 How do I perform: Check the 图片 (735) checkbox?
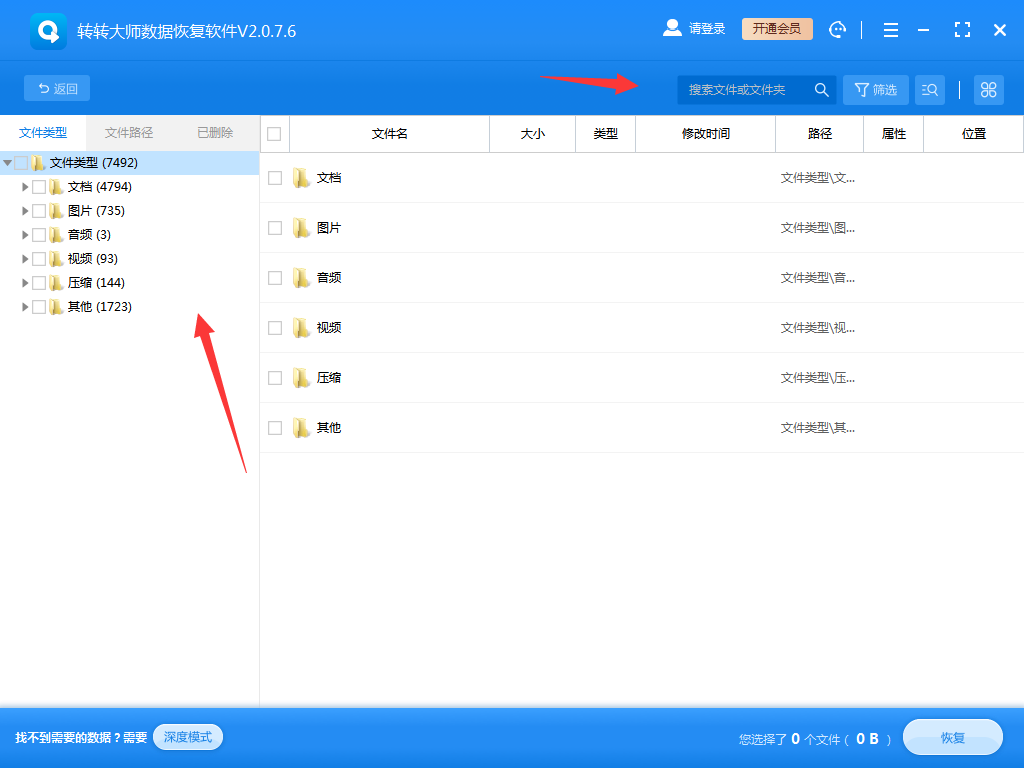[40, 210]
